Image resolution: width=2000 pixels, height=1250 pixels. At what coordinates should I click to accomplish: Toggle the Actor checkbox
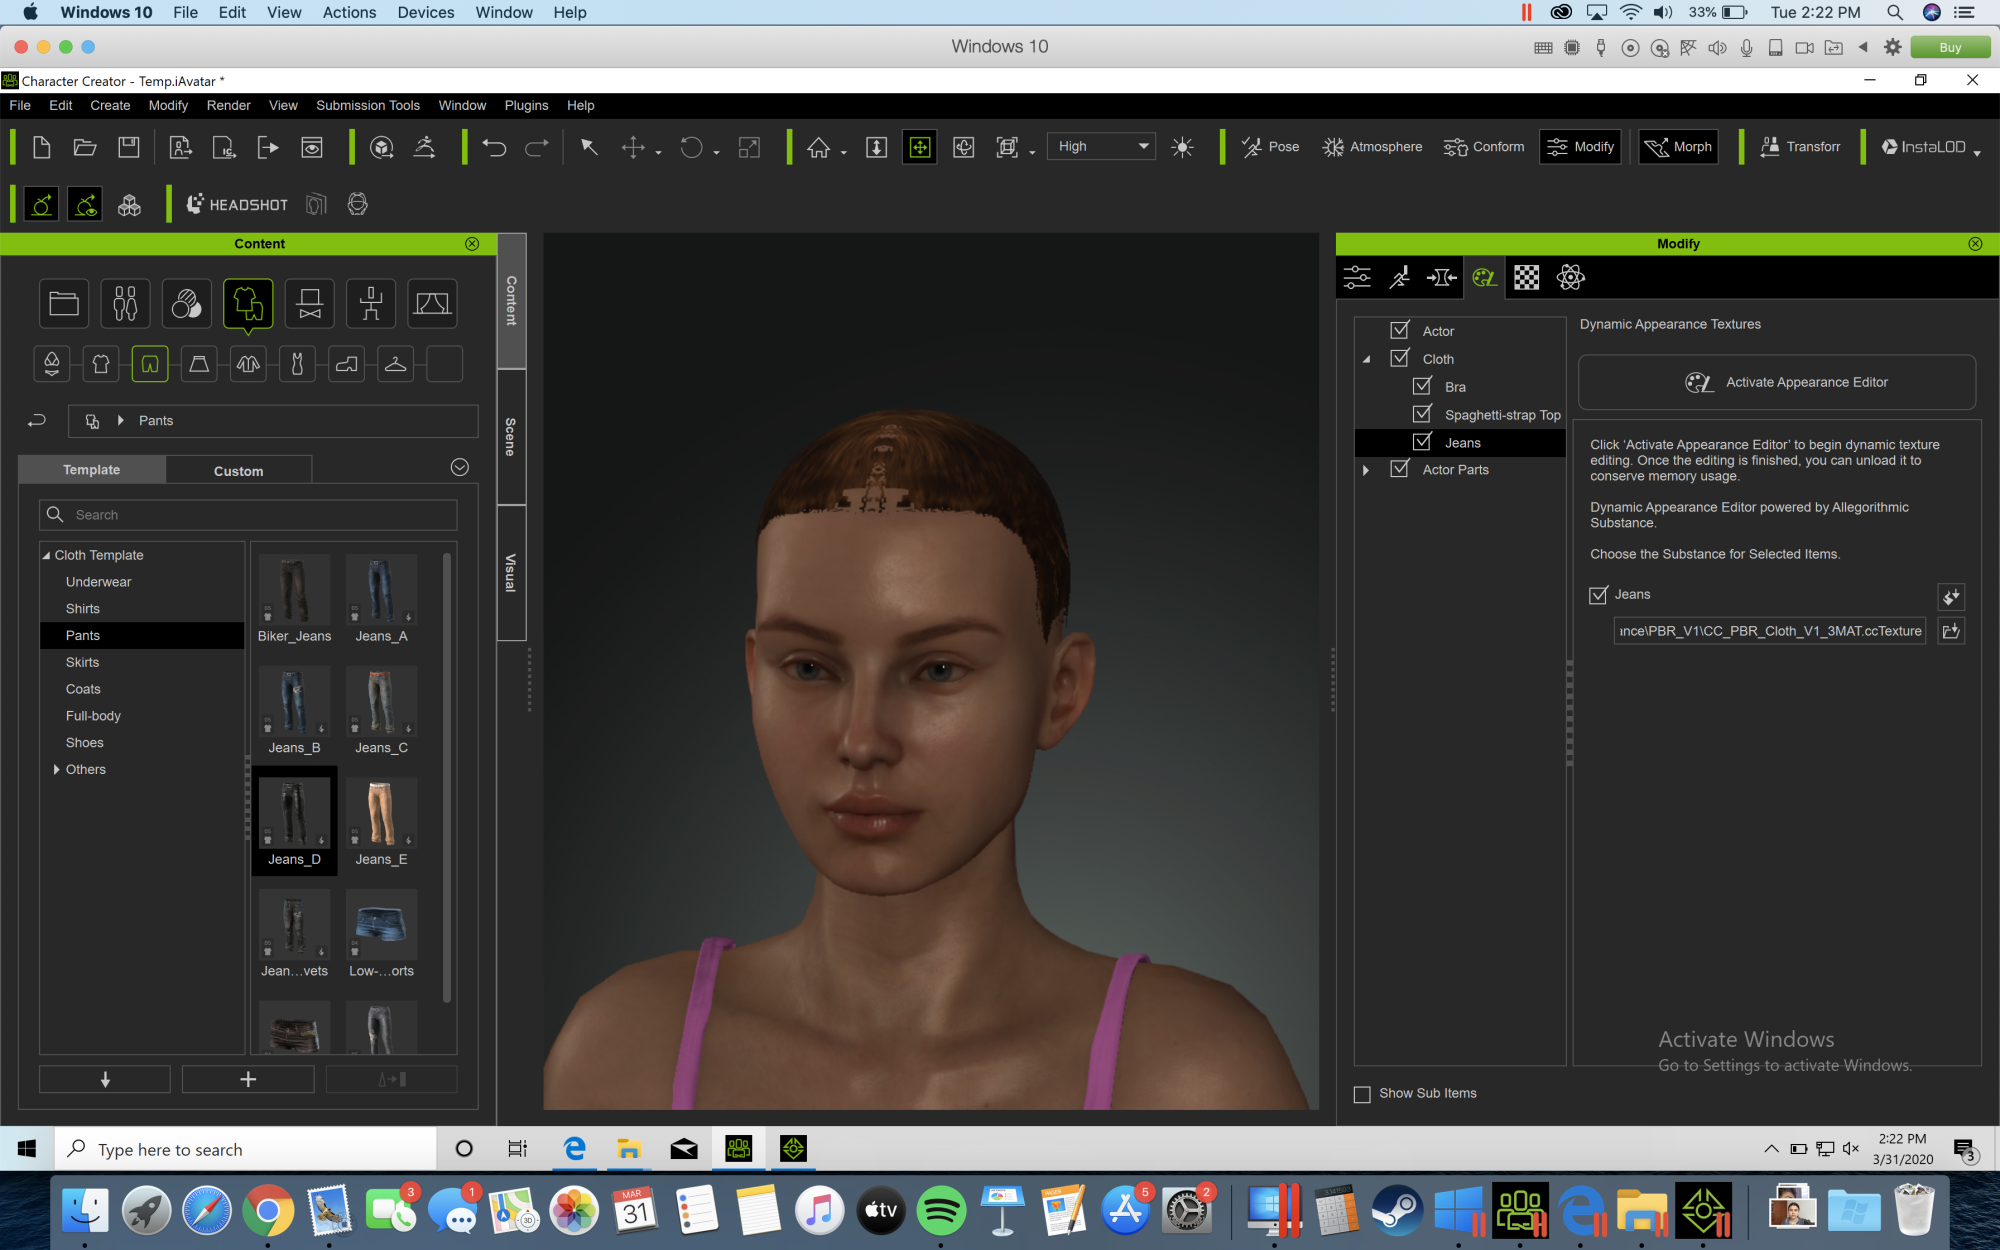pyautogui.click(x=1400, y=330)
